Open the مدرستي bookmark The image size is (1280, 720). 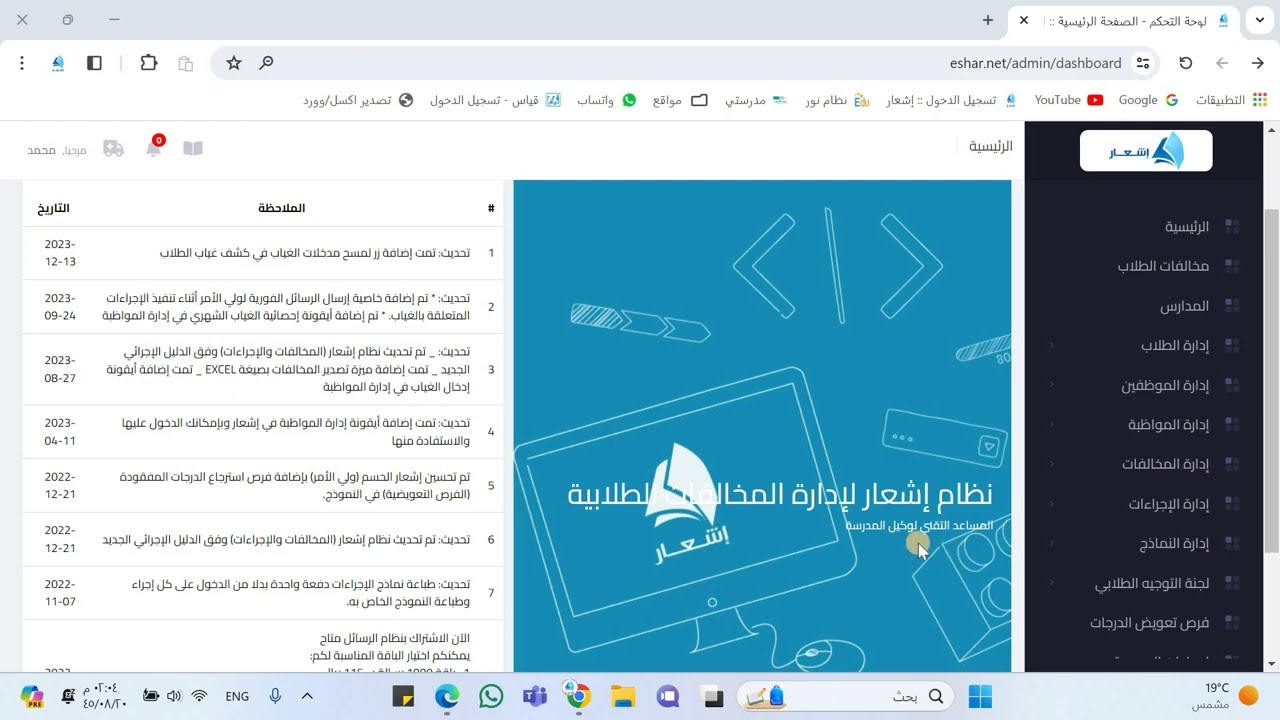pos(756,100)
